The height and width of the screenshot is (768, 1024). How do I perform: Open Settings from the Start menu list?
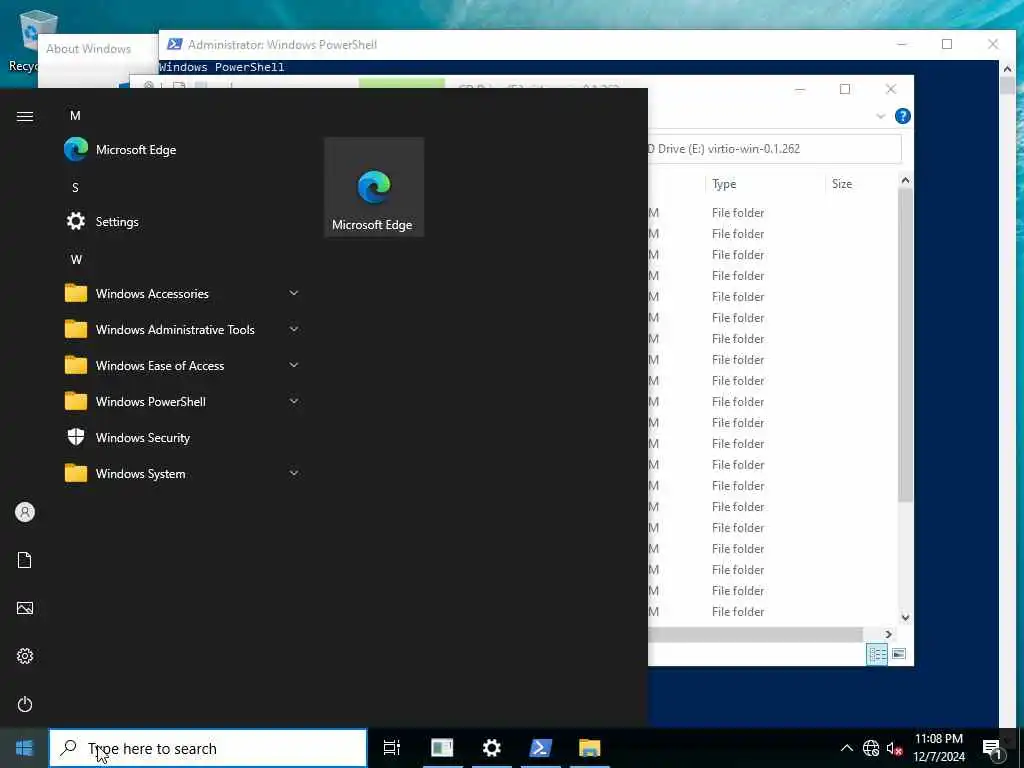click(x=183, y=221)
